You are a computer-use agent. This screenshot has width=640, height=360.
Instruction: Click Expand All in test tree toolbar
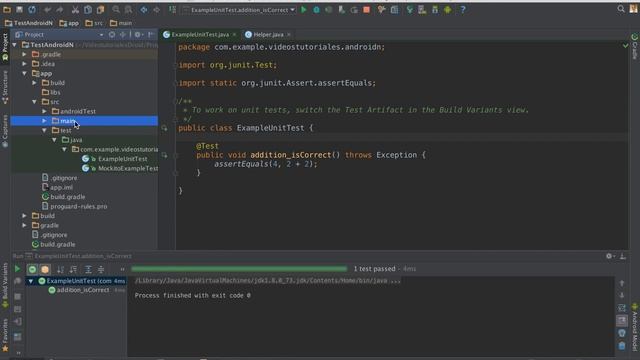[88, 269]
